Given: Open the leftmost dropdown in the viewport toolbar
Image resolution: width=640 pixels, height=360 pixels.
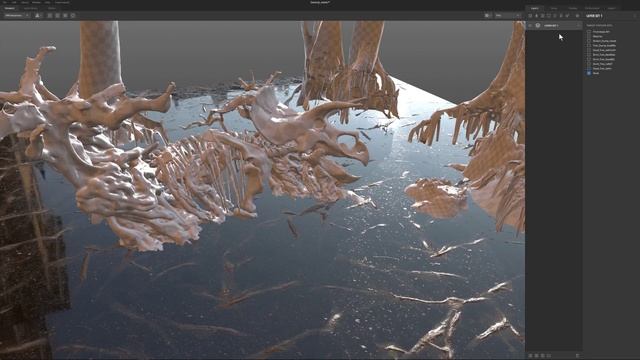Looking at the screenshot, I should click(x=16, y=16).
